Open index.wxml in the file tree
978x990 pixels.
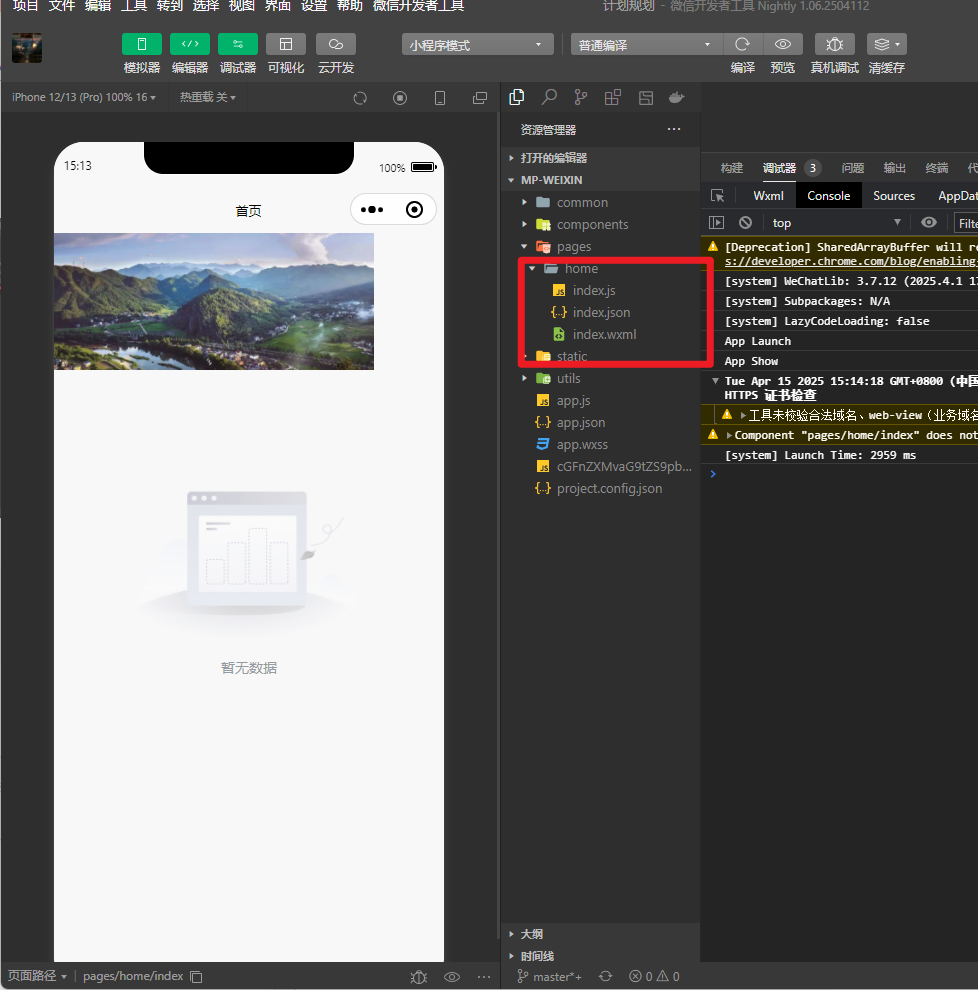point(604,334)
